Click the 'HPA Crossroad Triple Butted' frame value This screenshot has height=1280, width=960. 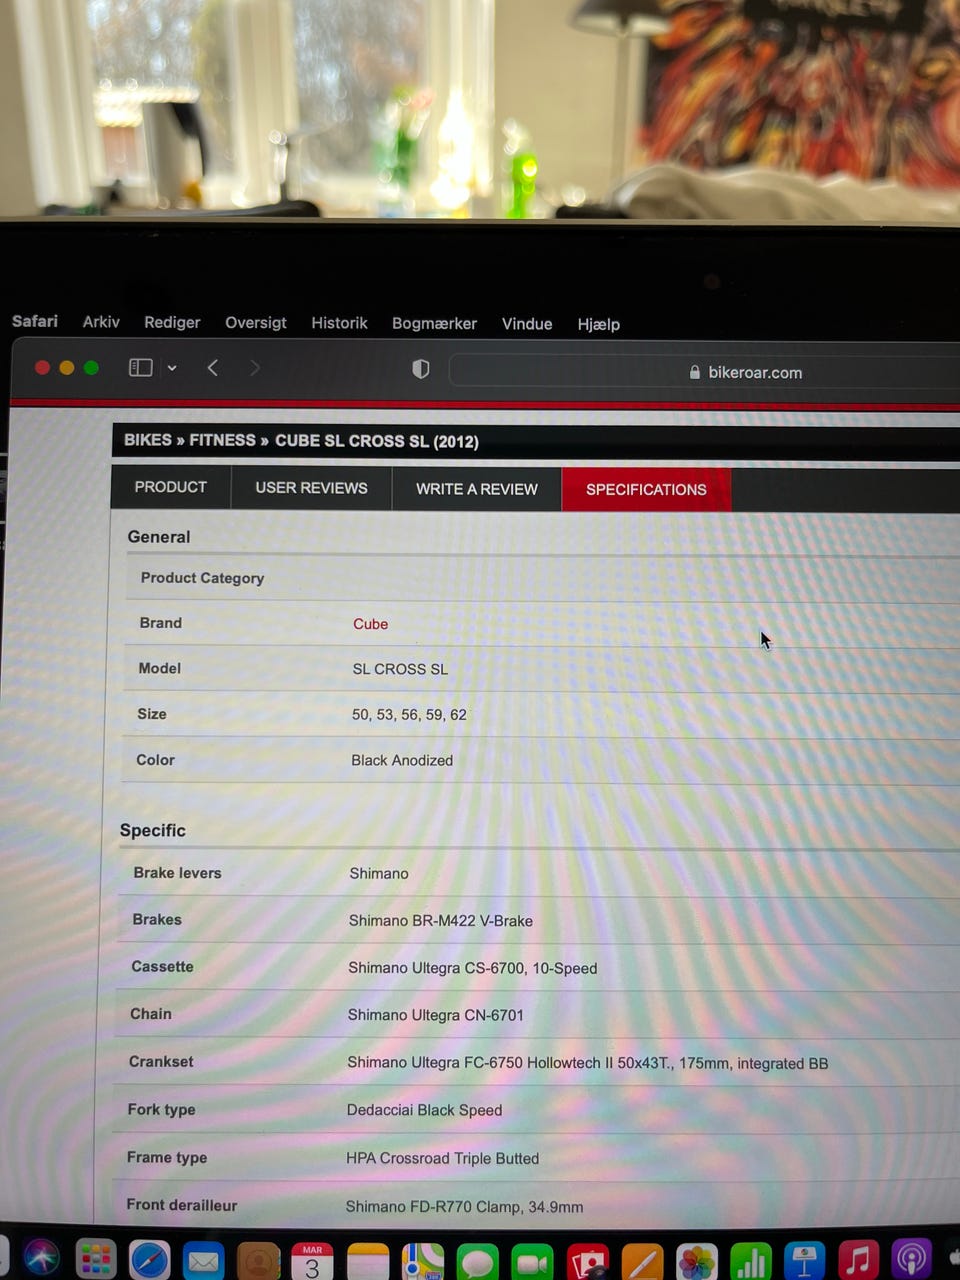pyautogui.click(x=442, y=1158)
